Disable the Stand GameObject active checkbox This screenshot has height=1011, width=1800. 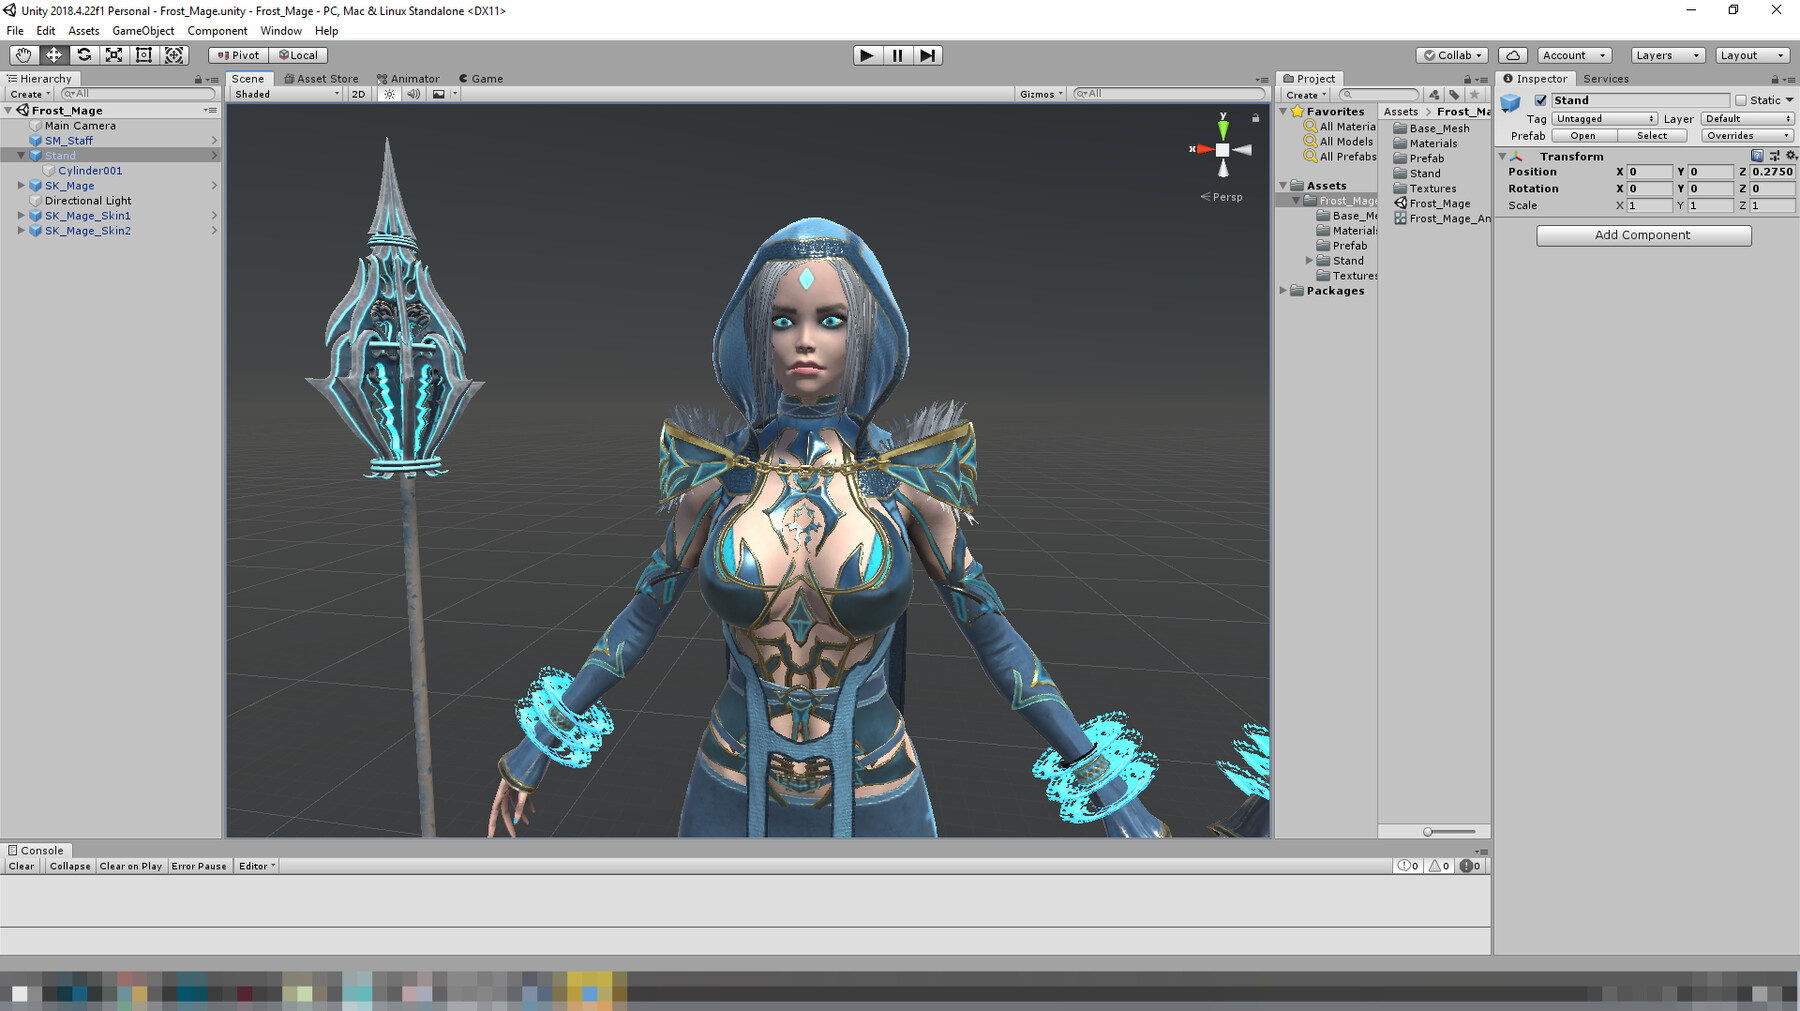[x=1539, y=100]
